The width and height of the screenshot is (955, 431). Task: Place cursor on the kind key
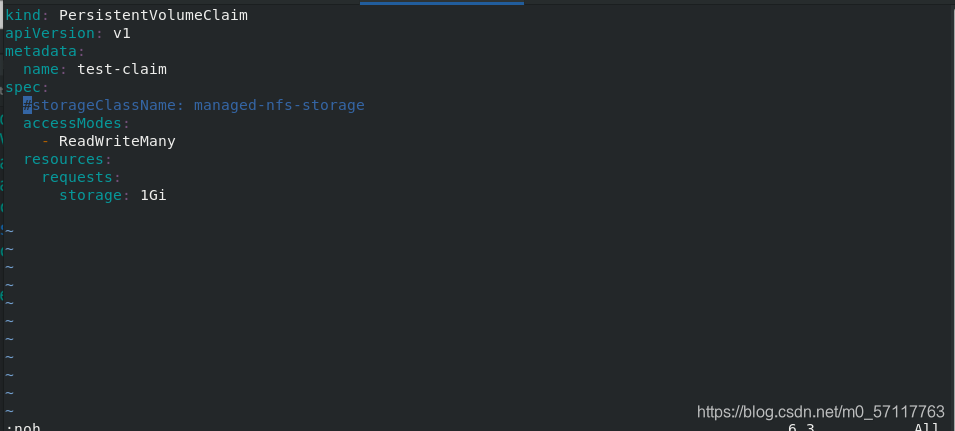click(x=23, y=15)
